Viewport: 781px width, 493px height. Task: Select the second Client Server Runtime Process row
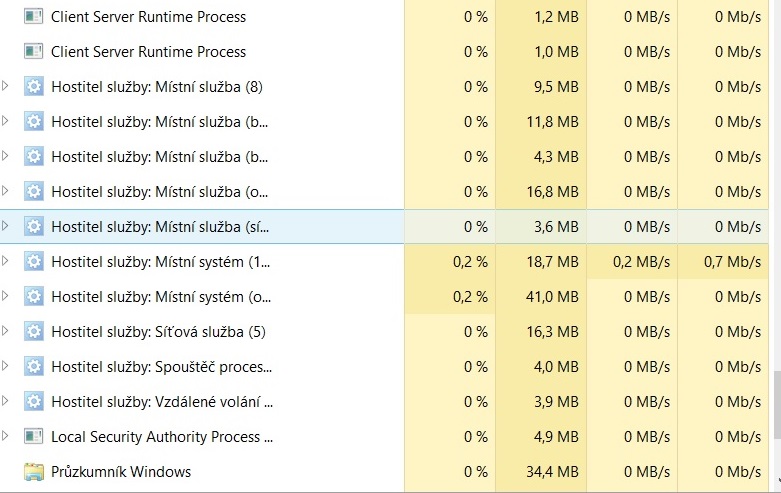click(x=148, y=52)
